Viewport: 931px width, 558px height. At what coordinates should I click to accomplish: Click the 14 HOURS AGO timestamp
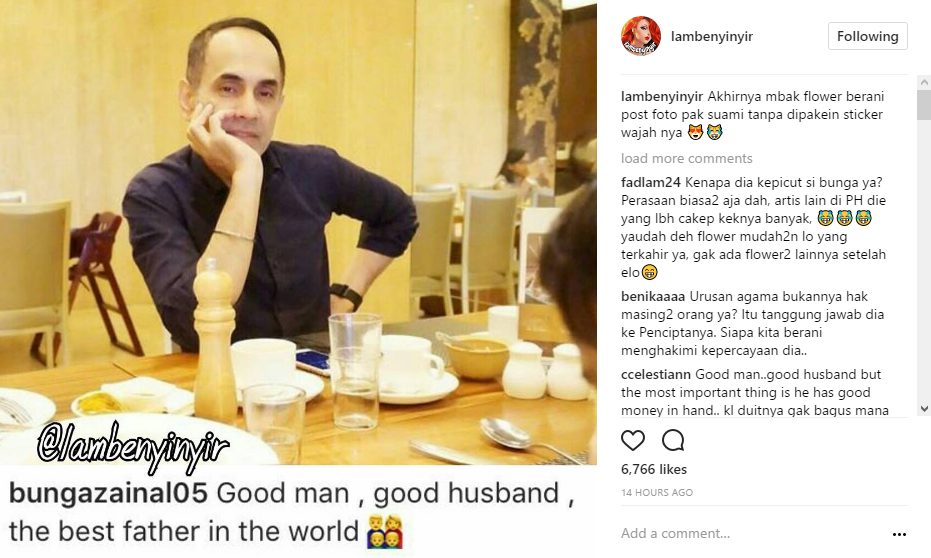click(x=657, y=492)
